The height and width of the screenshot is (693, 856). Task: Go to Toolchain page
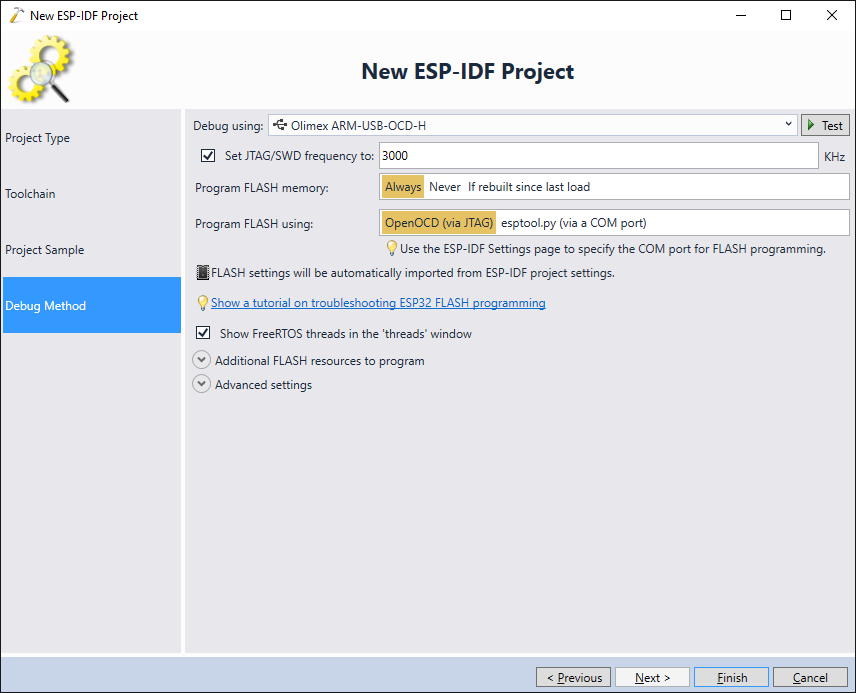point(92,194)
